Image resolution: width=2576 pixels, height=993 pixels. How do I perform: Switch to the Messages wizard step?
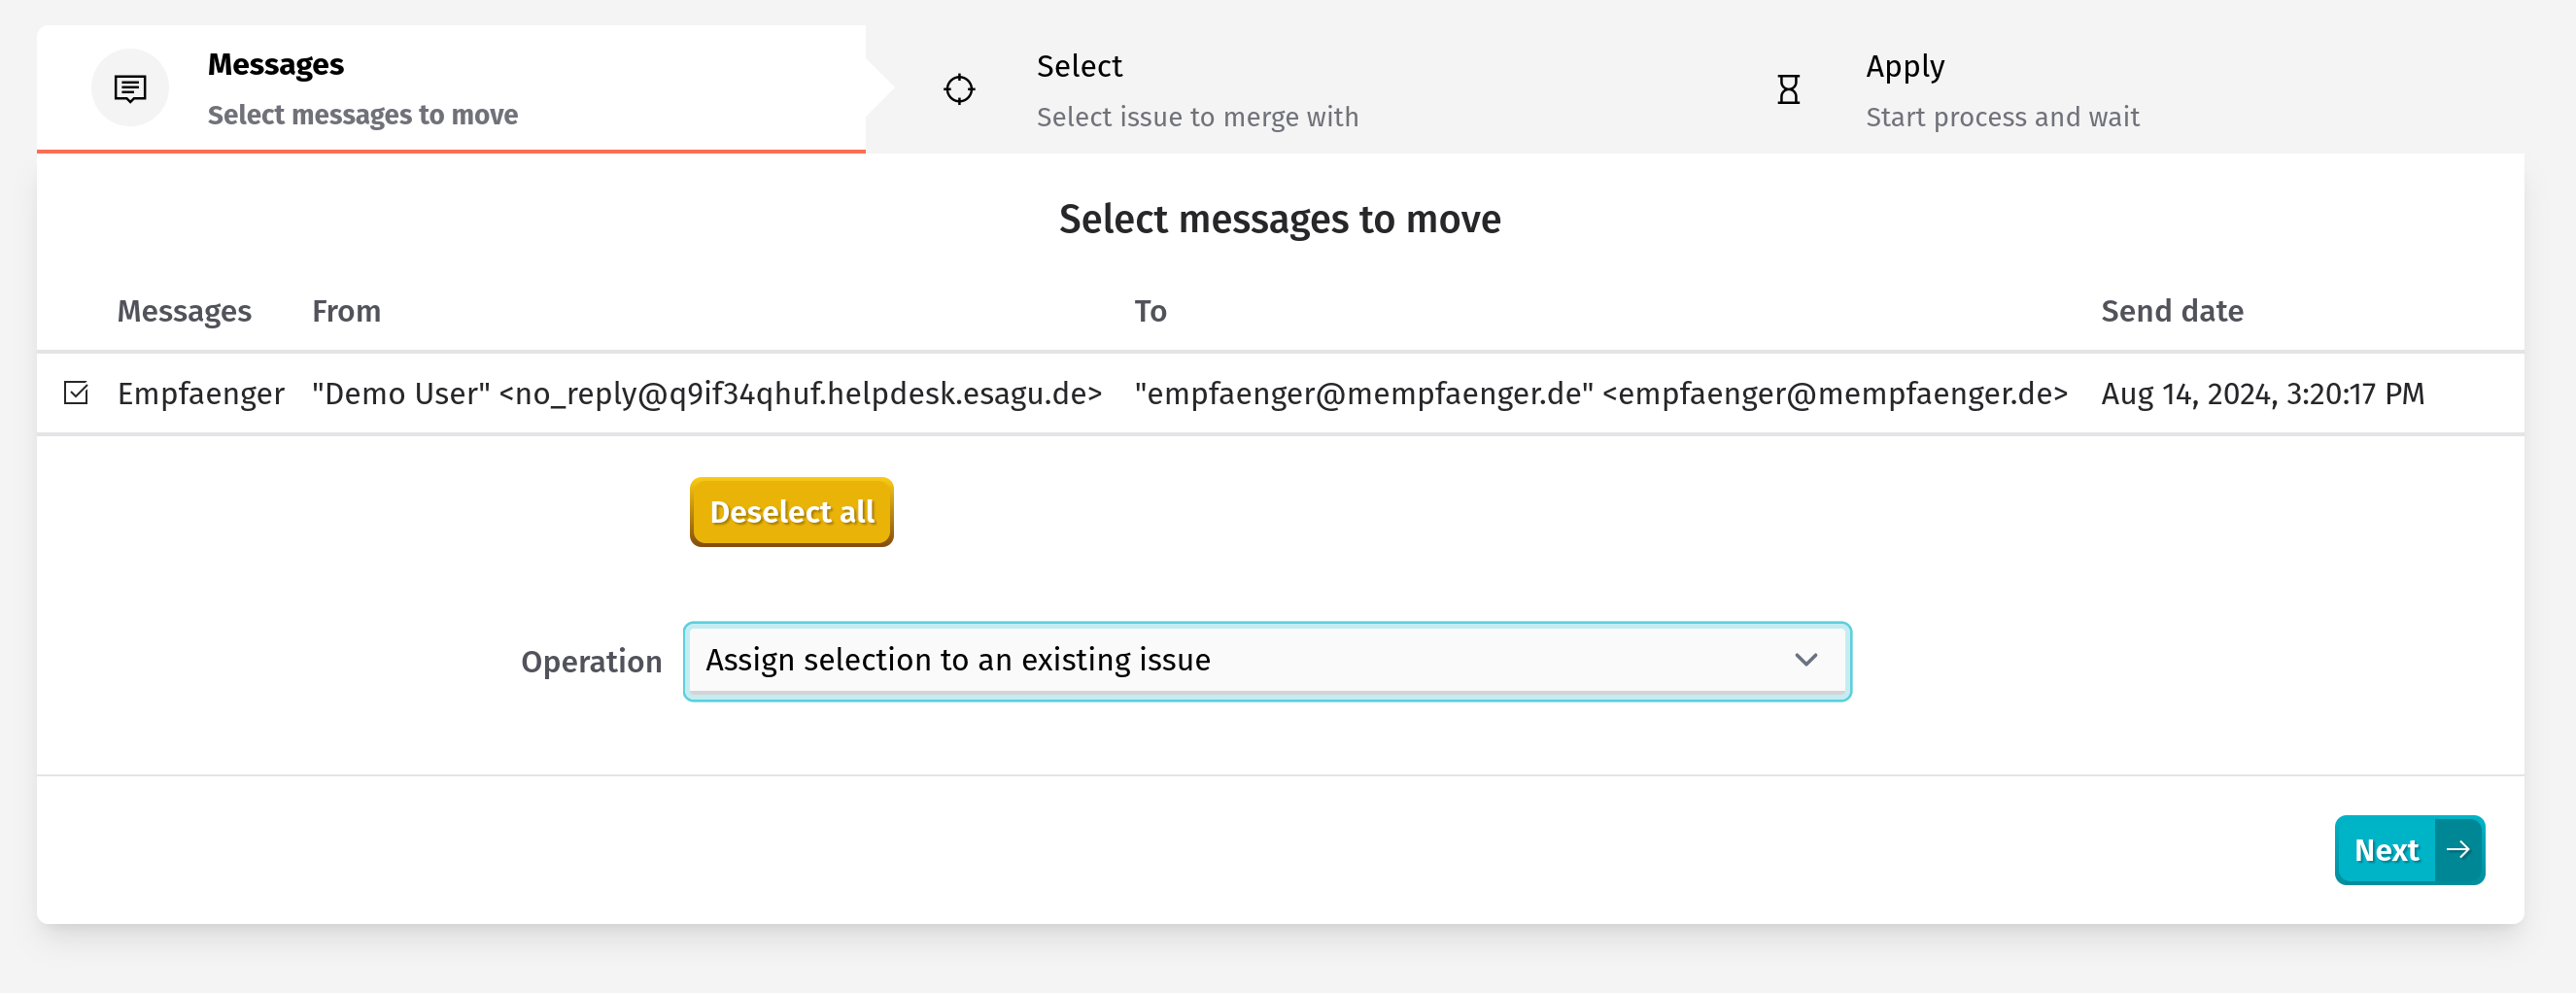pyautogui.click(x=451, y=89)
